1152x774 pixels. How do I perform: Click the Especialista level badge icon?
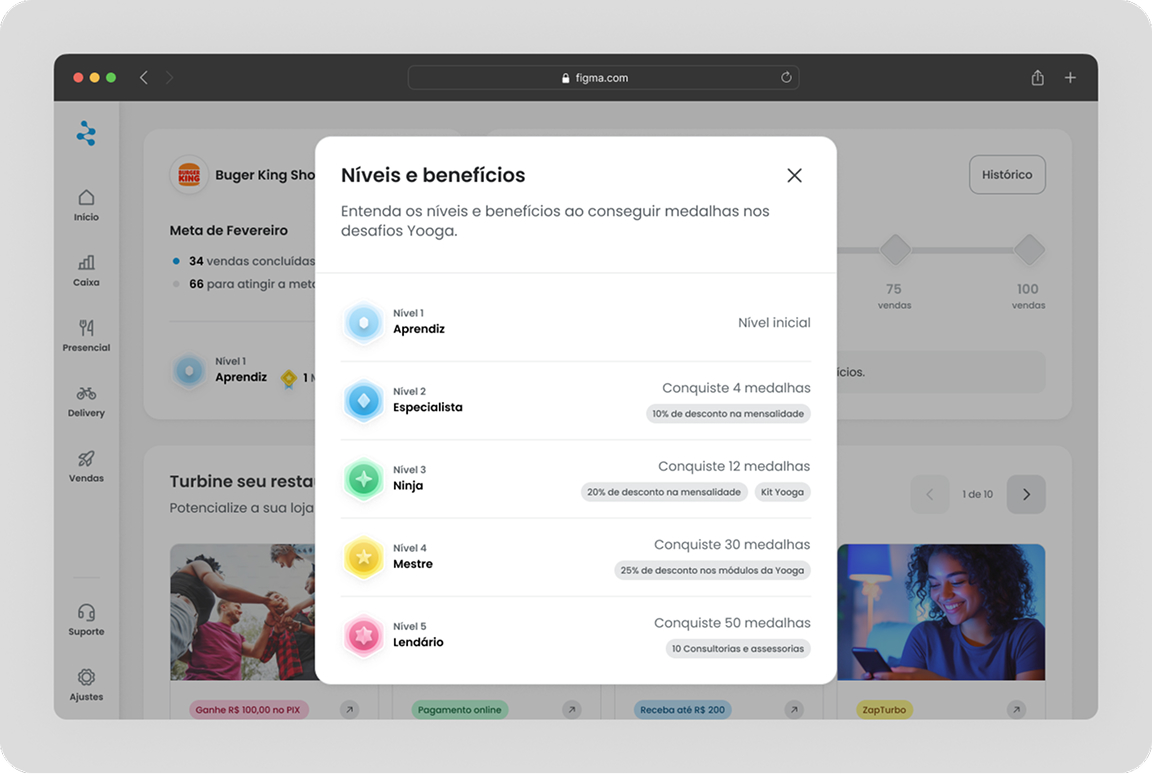363,401
